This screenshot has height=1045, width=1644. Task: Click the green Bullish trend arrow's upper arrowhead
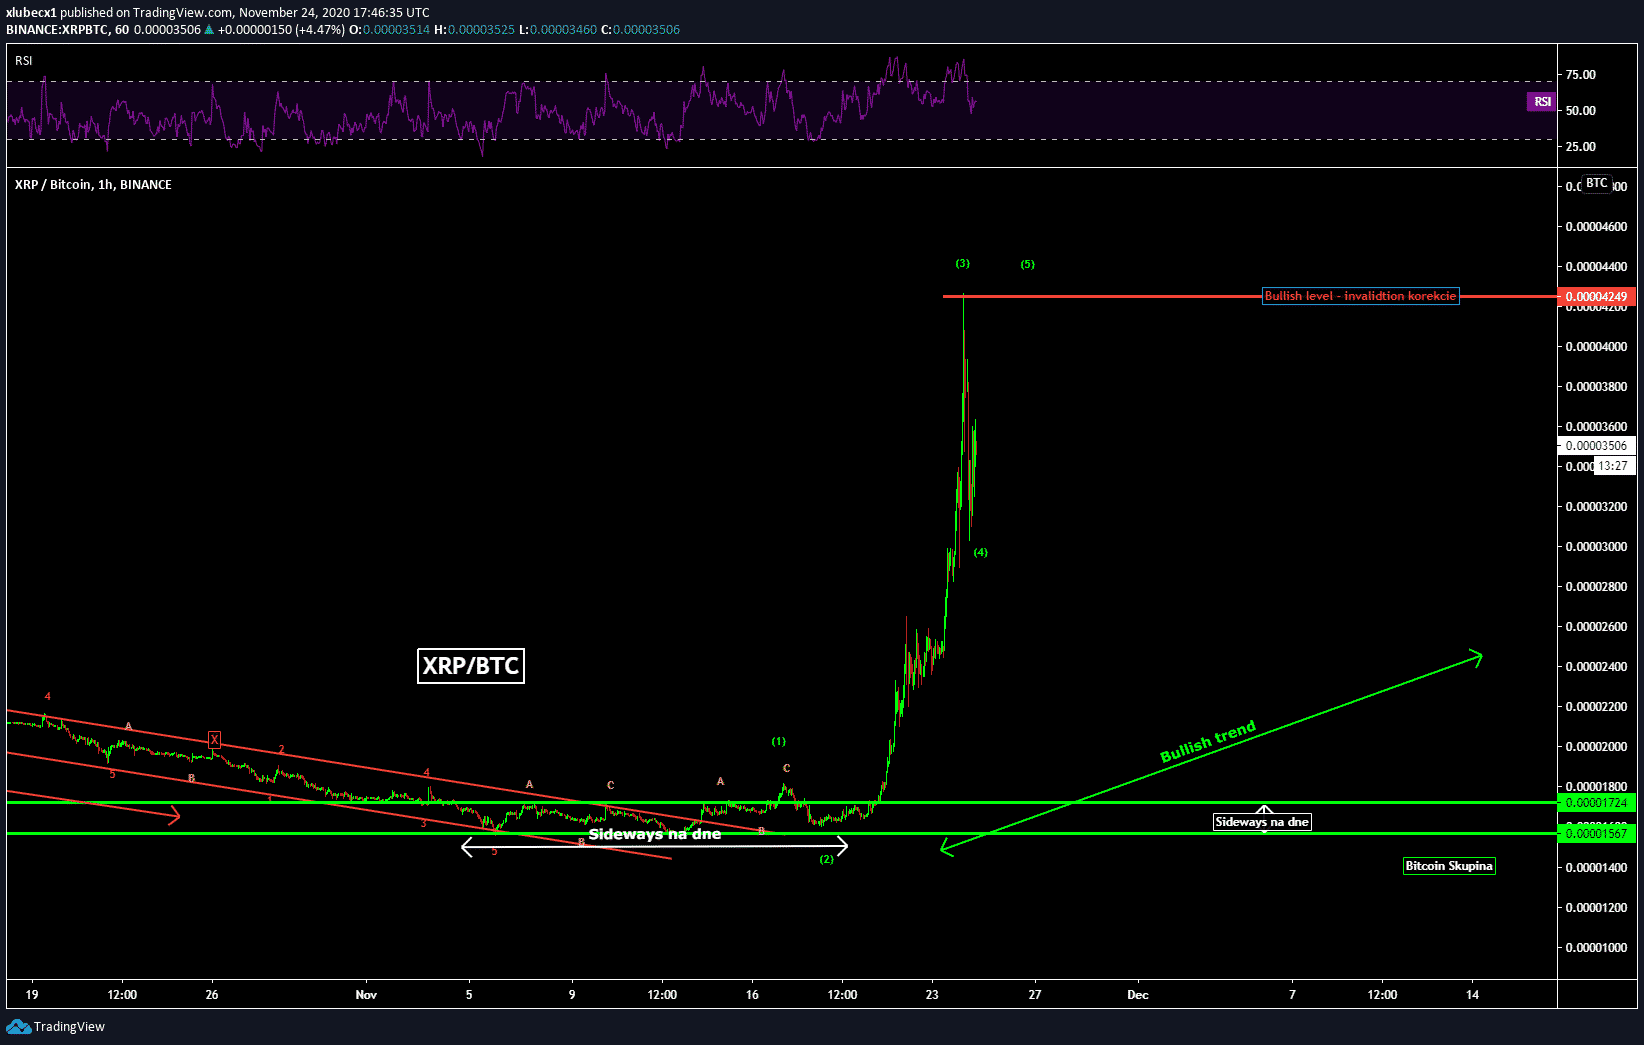pos(1477,656)
